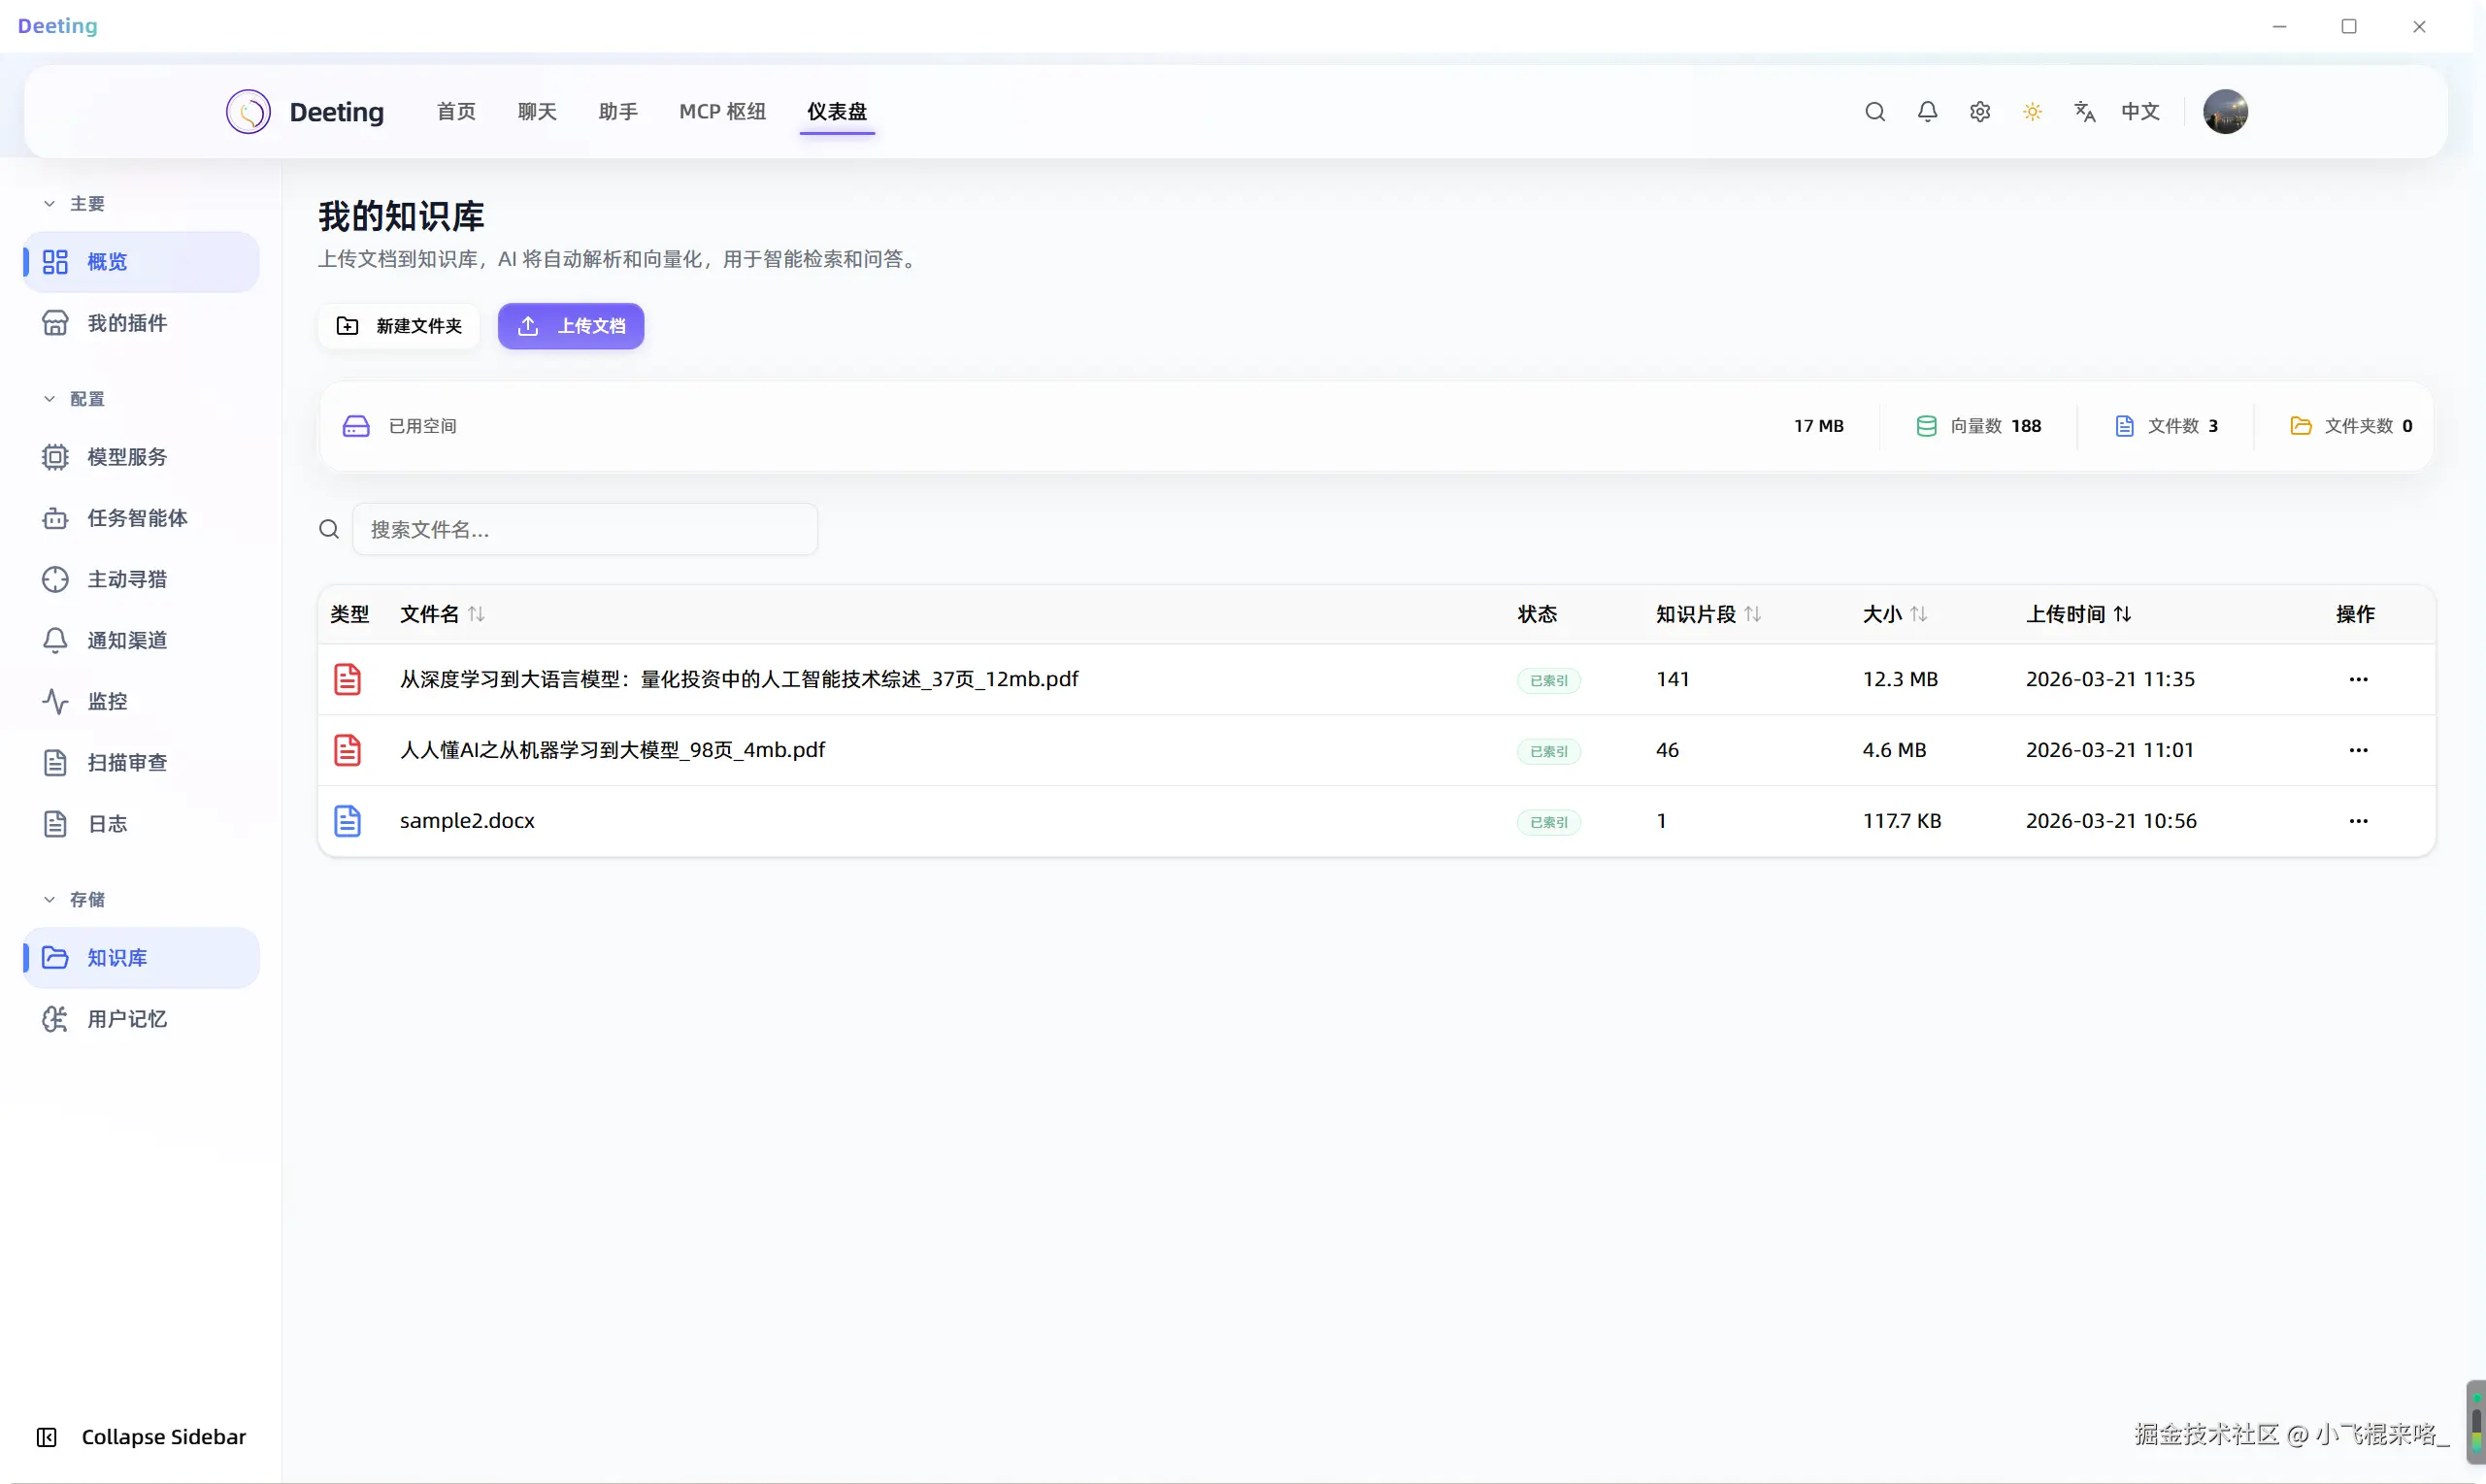
Task: Open the search icon in top bar
Action: click(x=1875, y=112)
